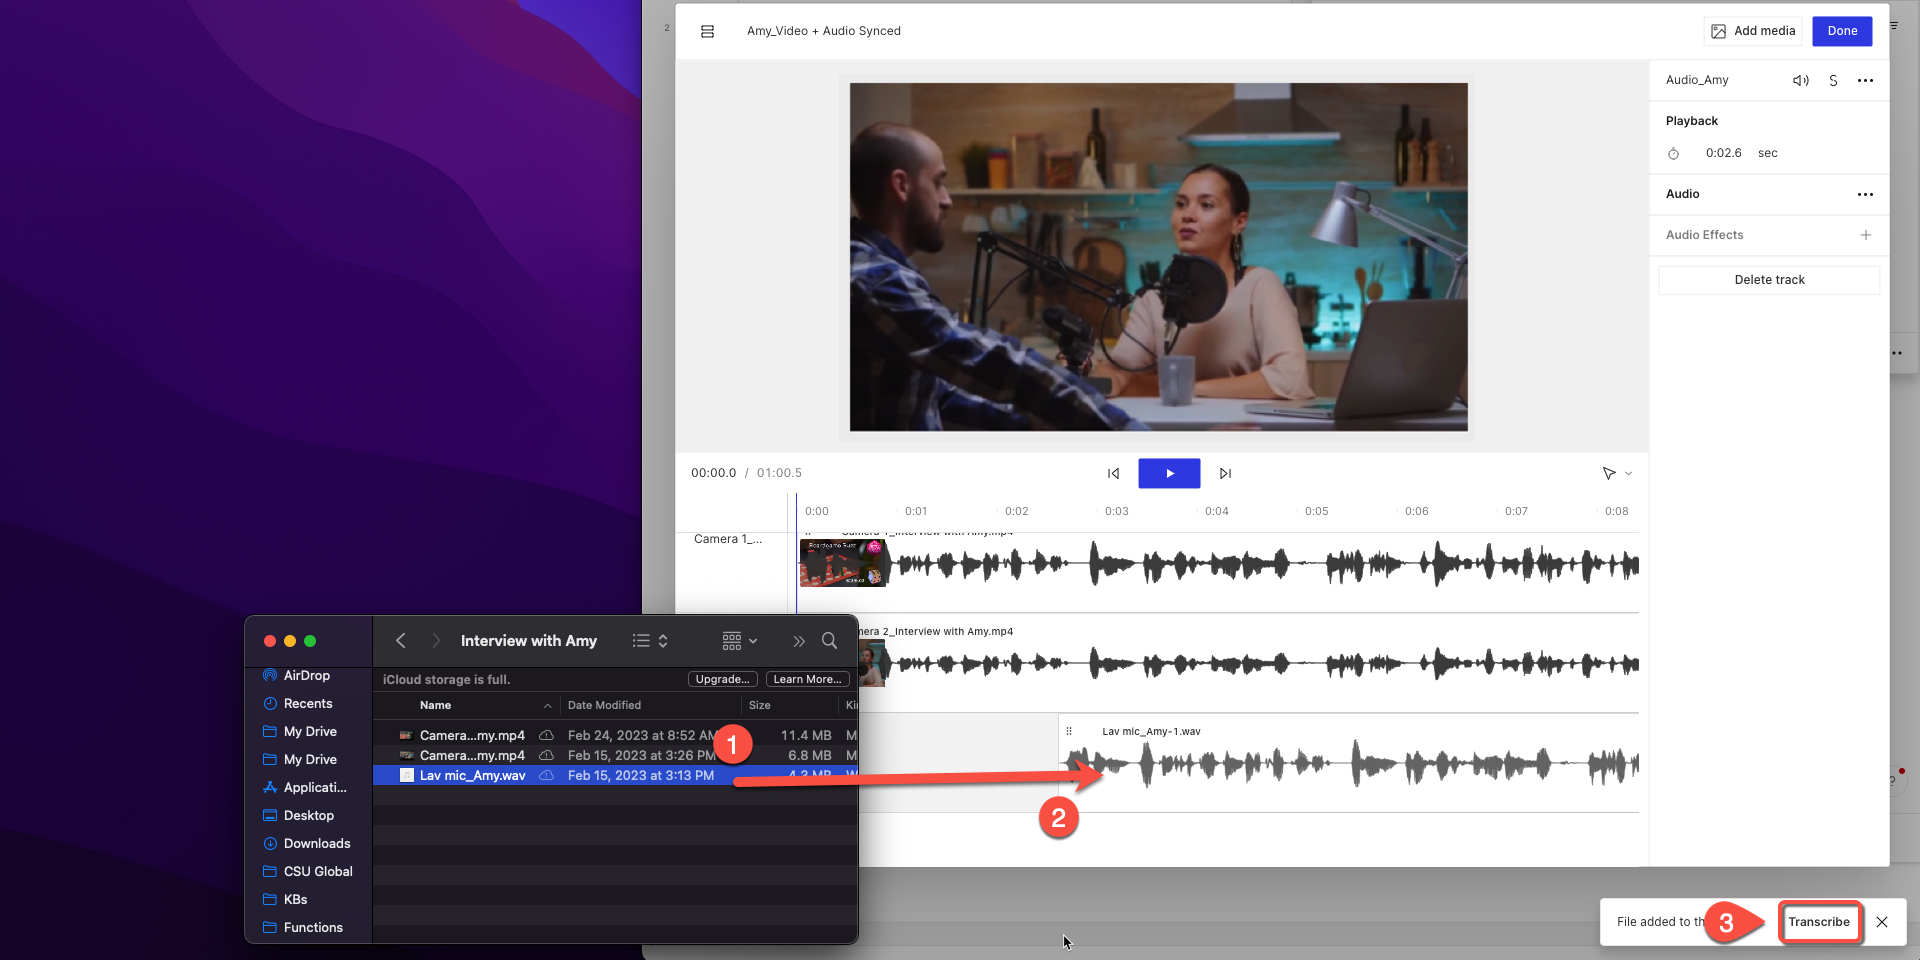
Task: Open Finder group-by dropdown
Action: [740, 641]
